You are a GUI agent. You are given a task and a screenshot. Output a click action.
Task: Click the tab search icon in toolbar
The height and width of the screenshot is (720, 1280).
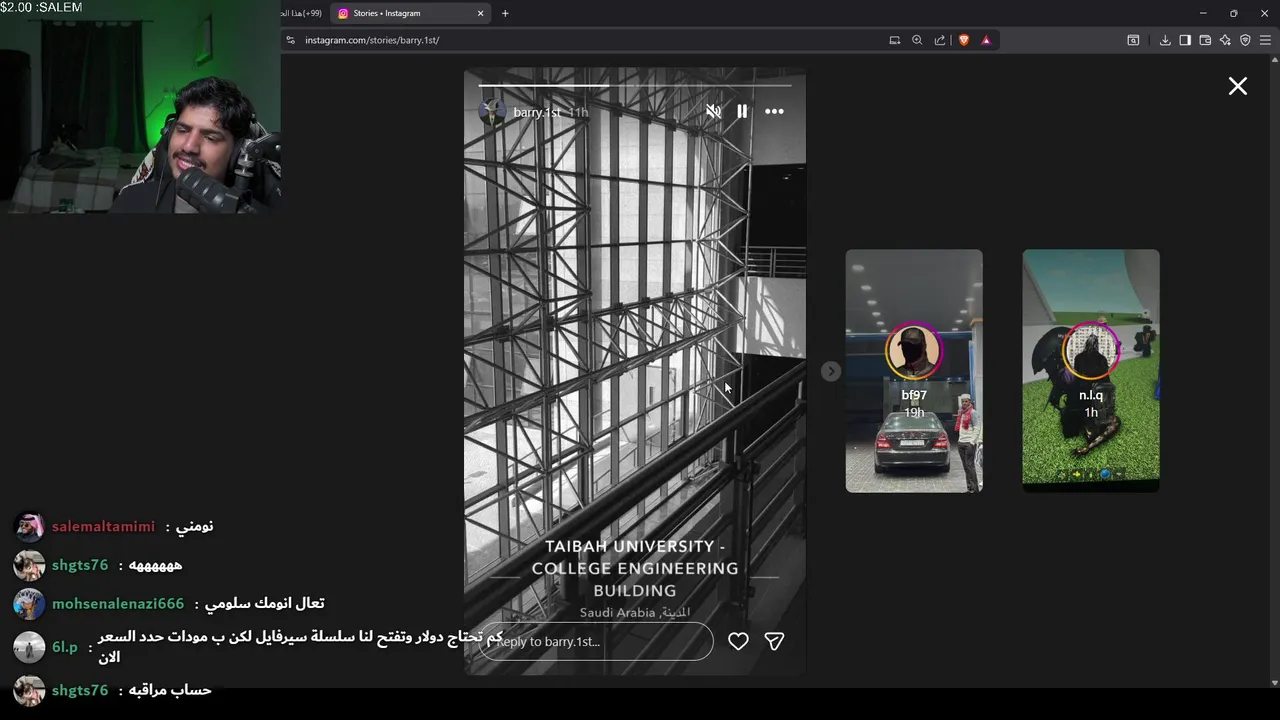click(1133, 40)
